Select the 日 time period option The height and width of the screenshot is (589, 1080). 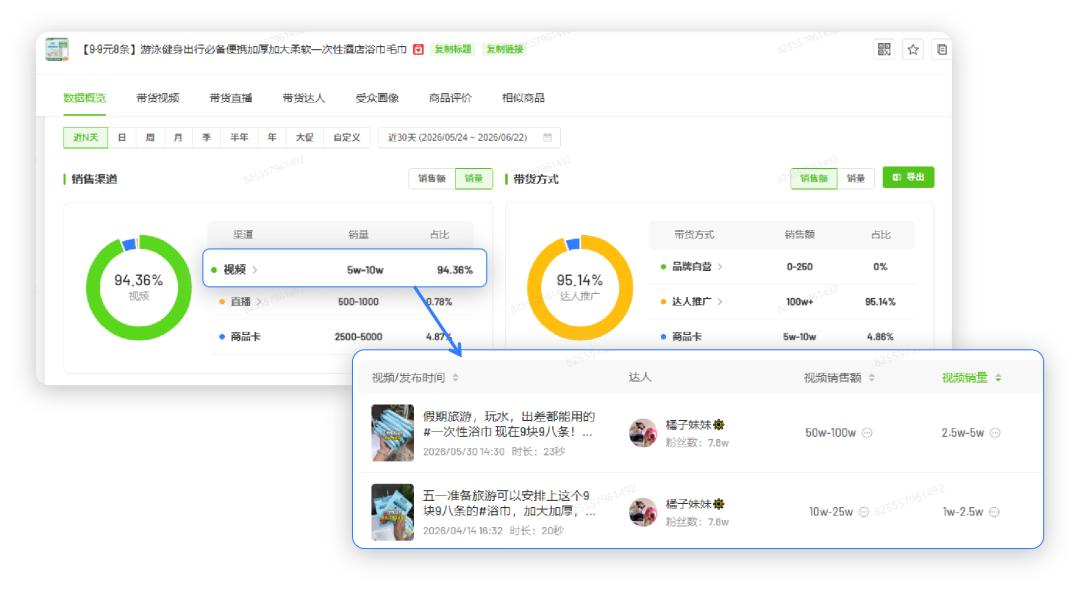(x=122, y=137)
